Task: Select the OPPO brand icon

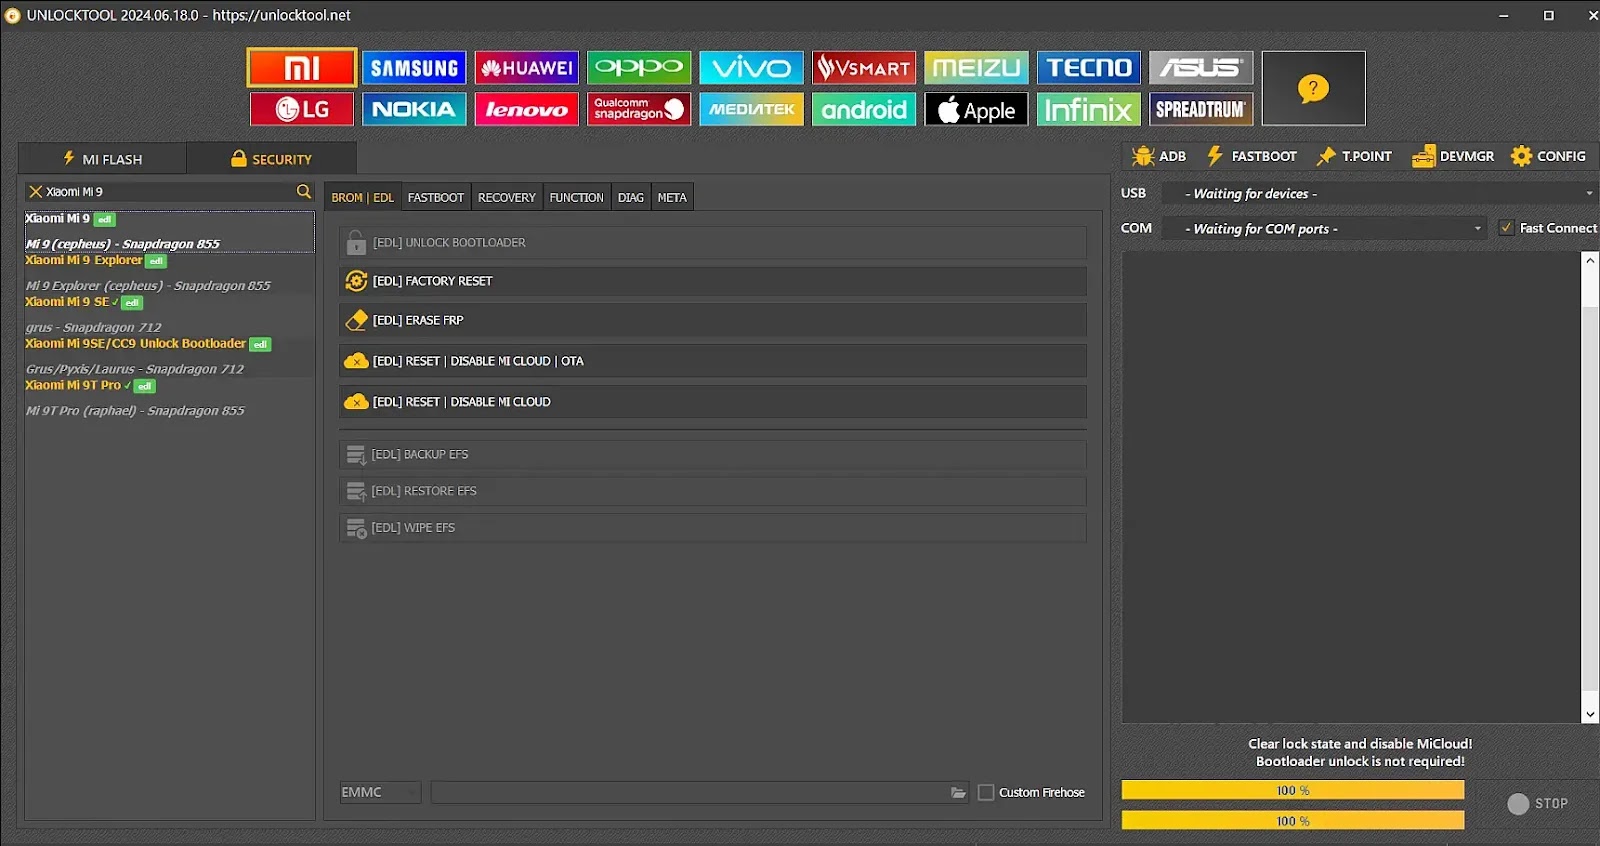Action: pos(639,68)
